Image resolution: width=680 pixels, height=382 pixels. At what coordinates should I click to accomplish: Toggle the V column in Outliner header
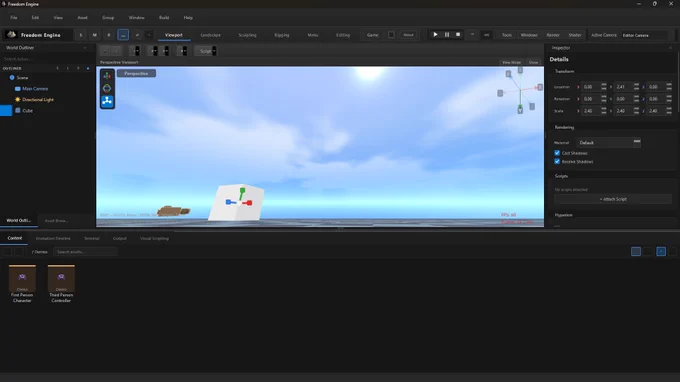point(78,69)
